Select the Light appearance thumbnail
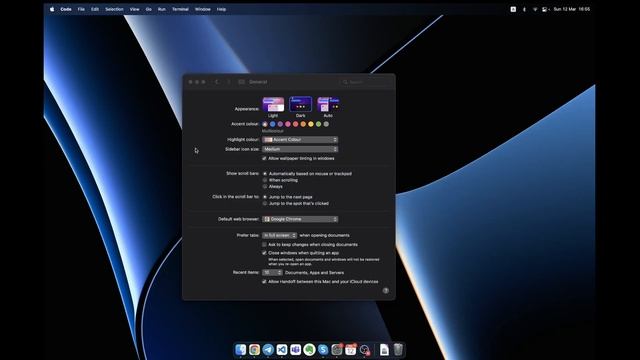 coord(273,104)
